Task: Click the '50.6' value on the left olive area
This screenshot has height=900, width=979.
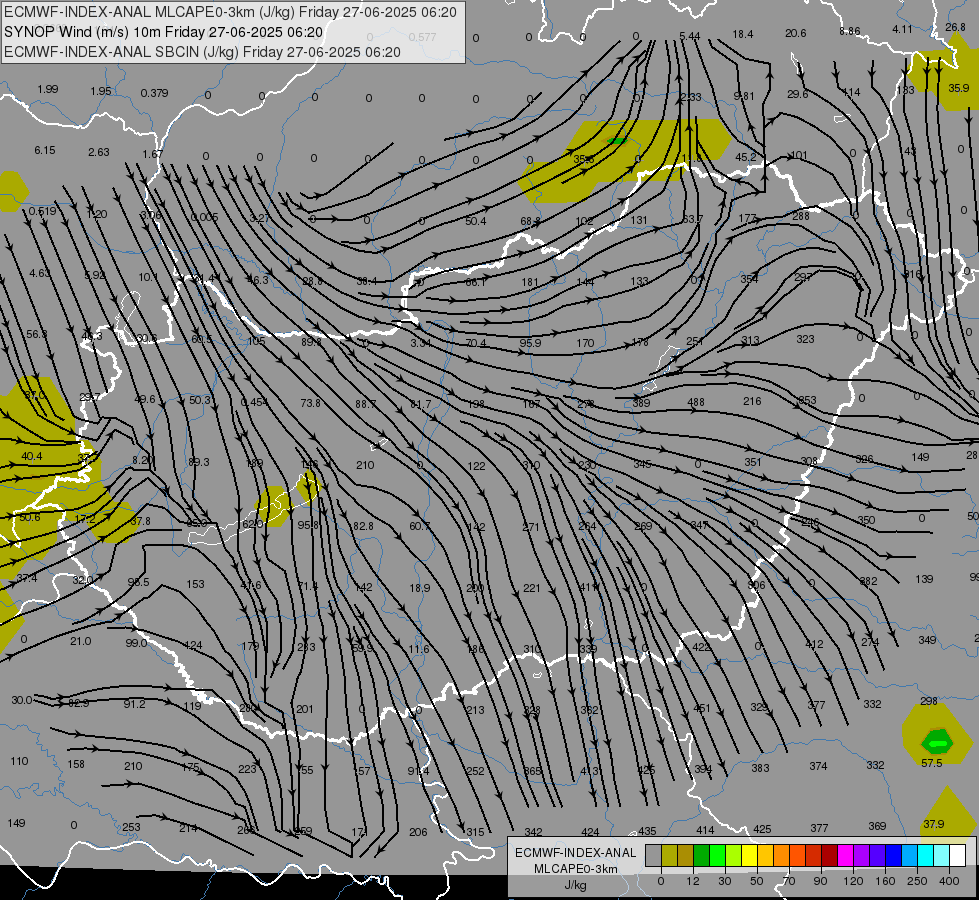Action: (x=29, y=517)
